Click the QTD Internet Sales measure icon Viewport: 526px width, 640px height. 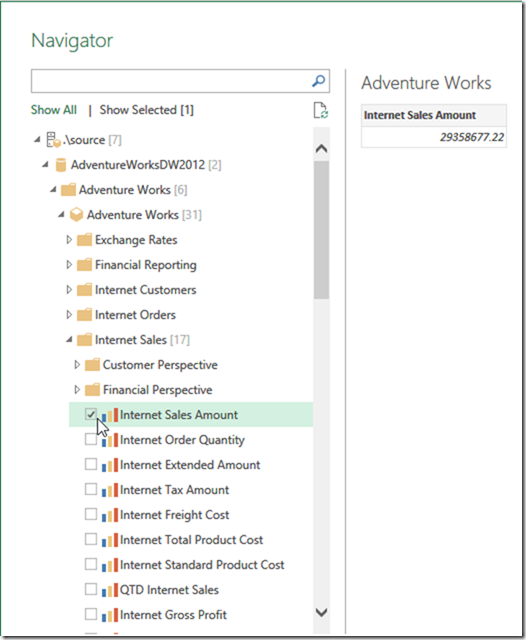pyautogui.click(x=110, y=590)
